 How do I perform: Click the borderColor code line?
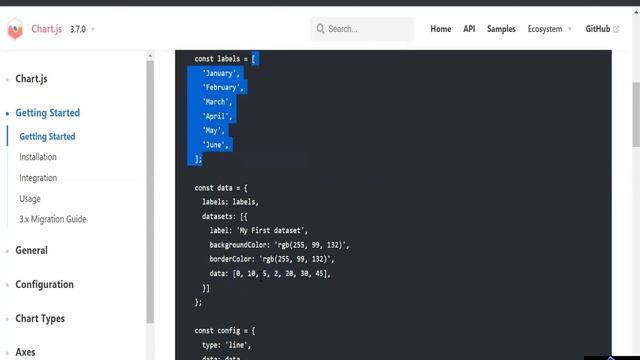(x=272, y=259)
